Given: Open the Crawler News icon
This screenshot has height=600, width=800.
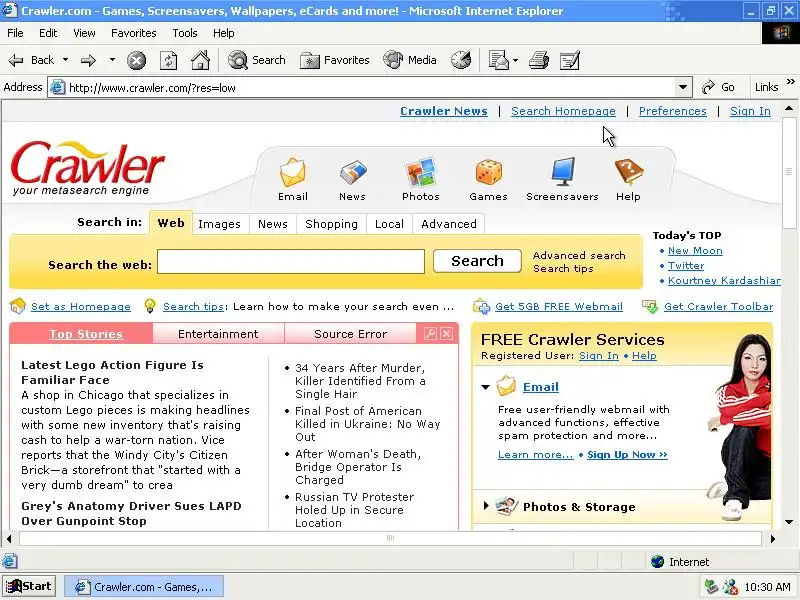Looking at the screenshot, I should click(x=353, y=172).
